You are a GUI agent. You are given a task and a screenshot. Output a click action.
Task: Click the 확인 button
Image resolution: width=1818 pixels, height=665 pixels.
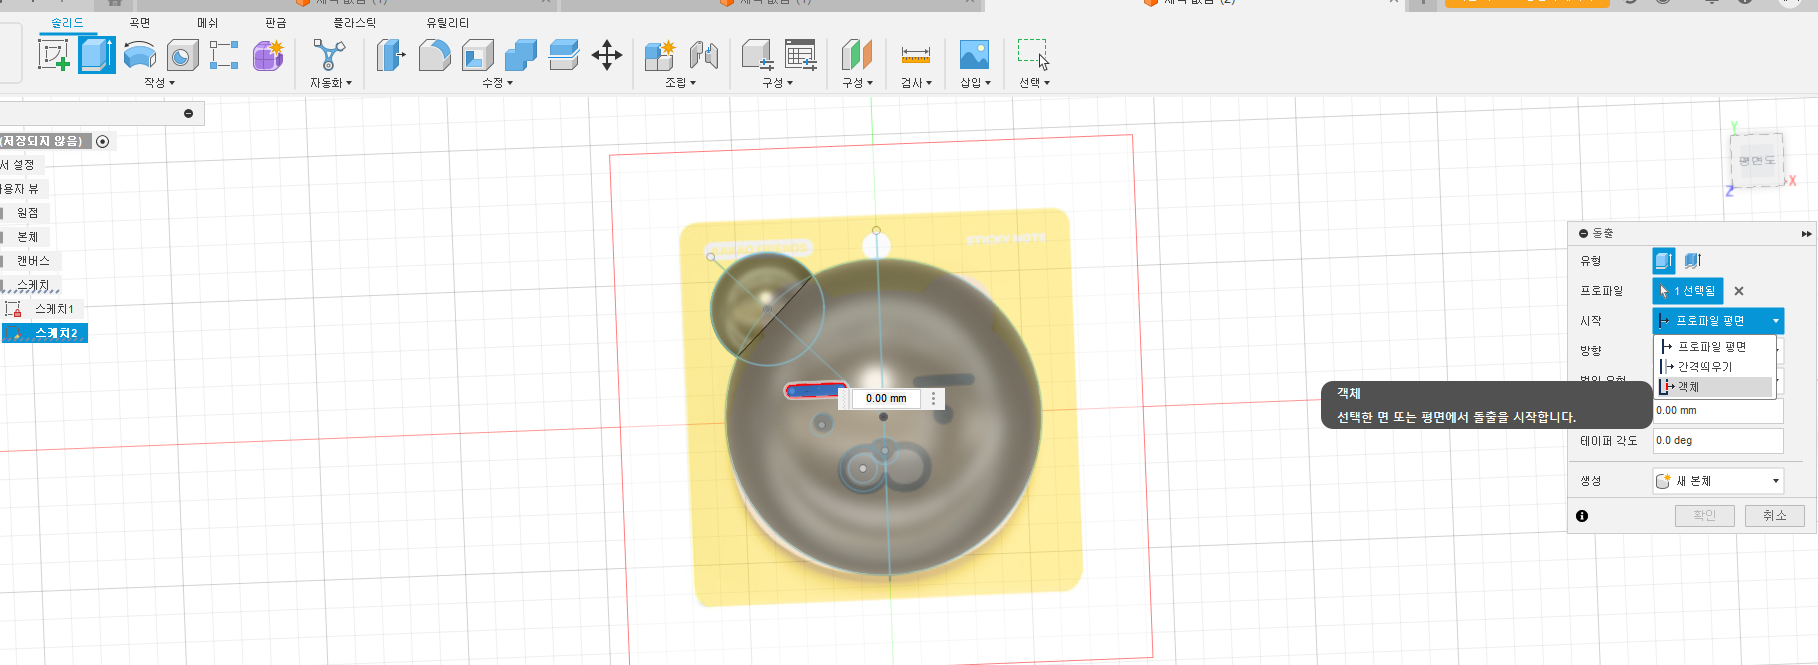click(x=1704, y=516)
